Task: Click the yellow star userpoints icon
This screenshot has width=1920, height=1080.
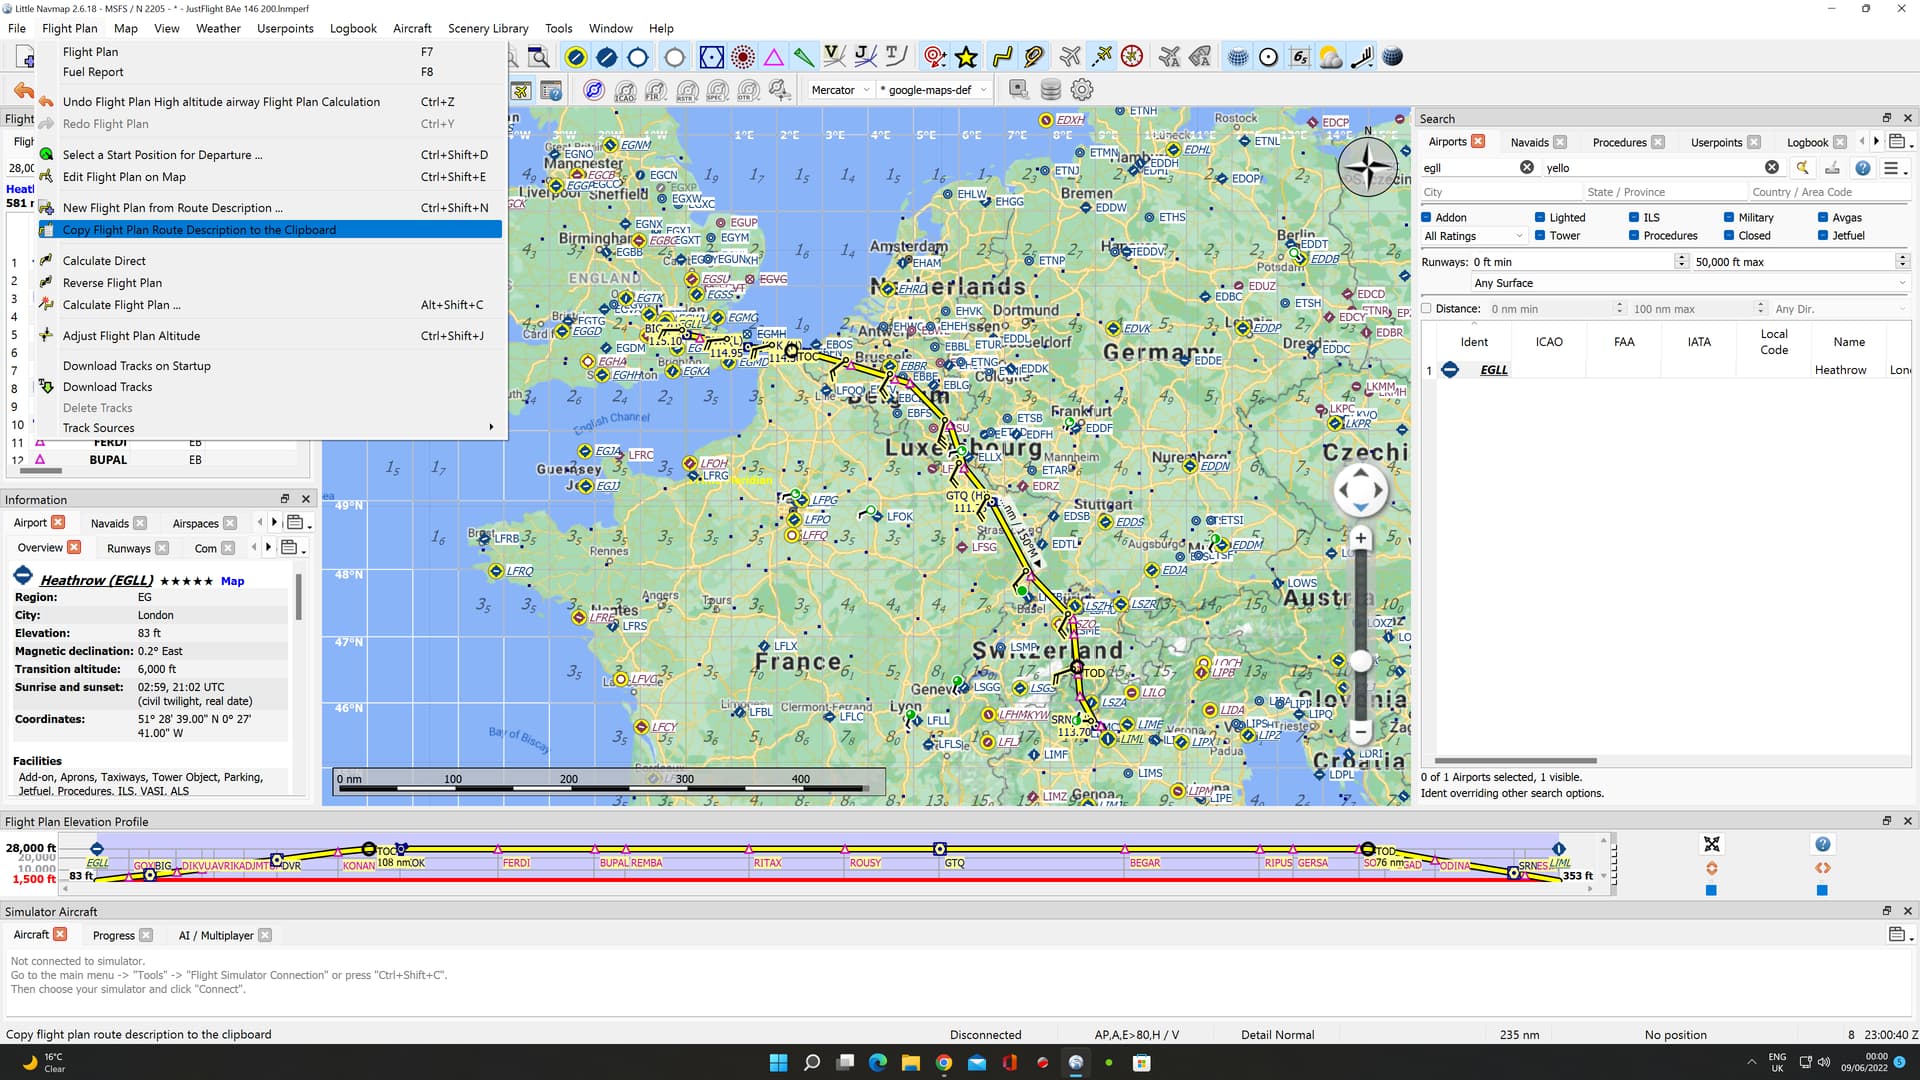Action: [x=966, y=57]
